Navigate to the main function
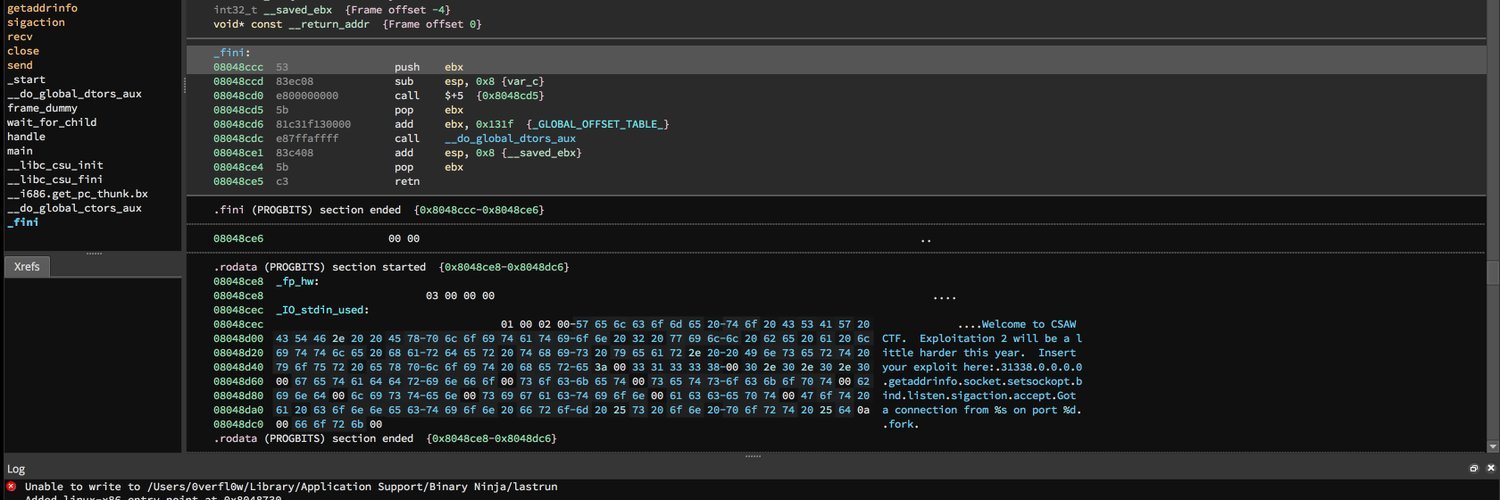This screenshot has height=500, width=1500. point(20,151)
